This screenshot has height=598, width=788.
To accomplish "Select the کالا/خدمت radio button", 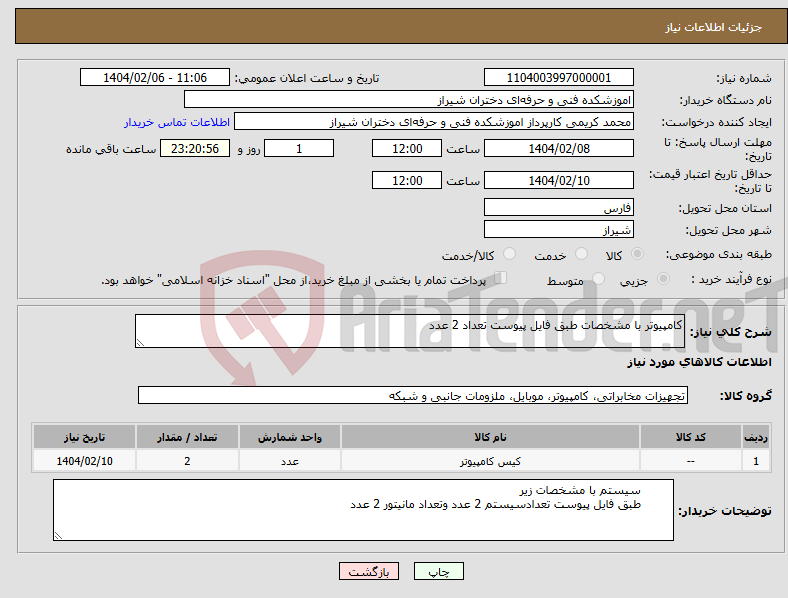I will [510, 254].
